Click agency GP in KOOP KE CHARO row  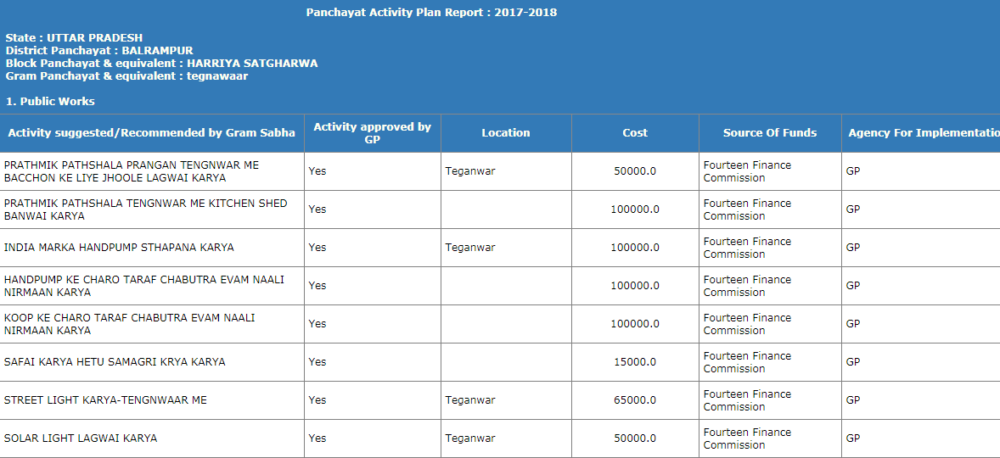pos(853,324)
